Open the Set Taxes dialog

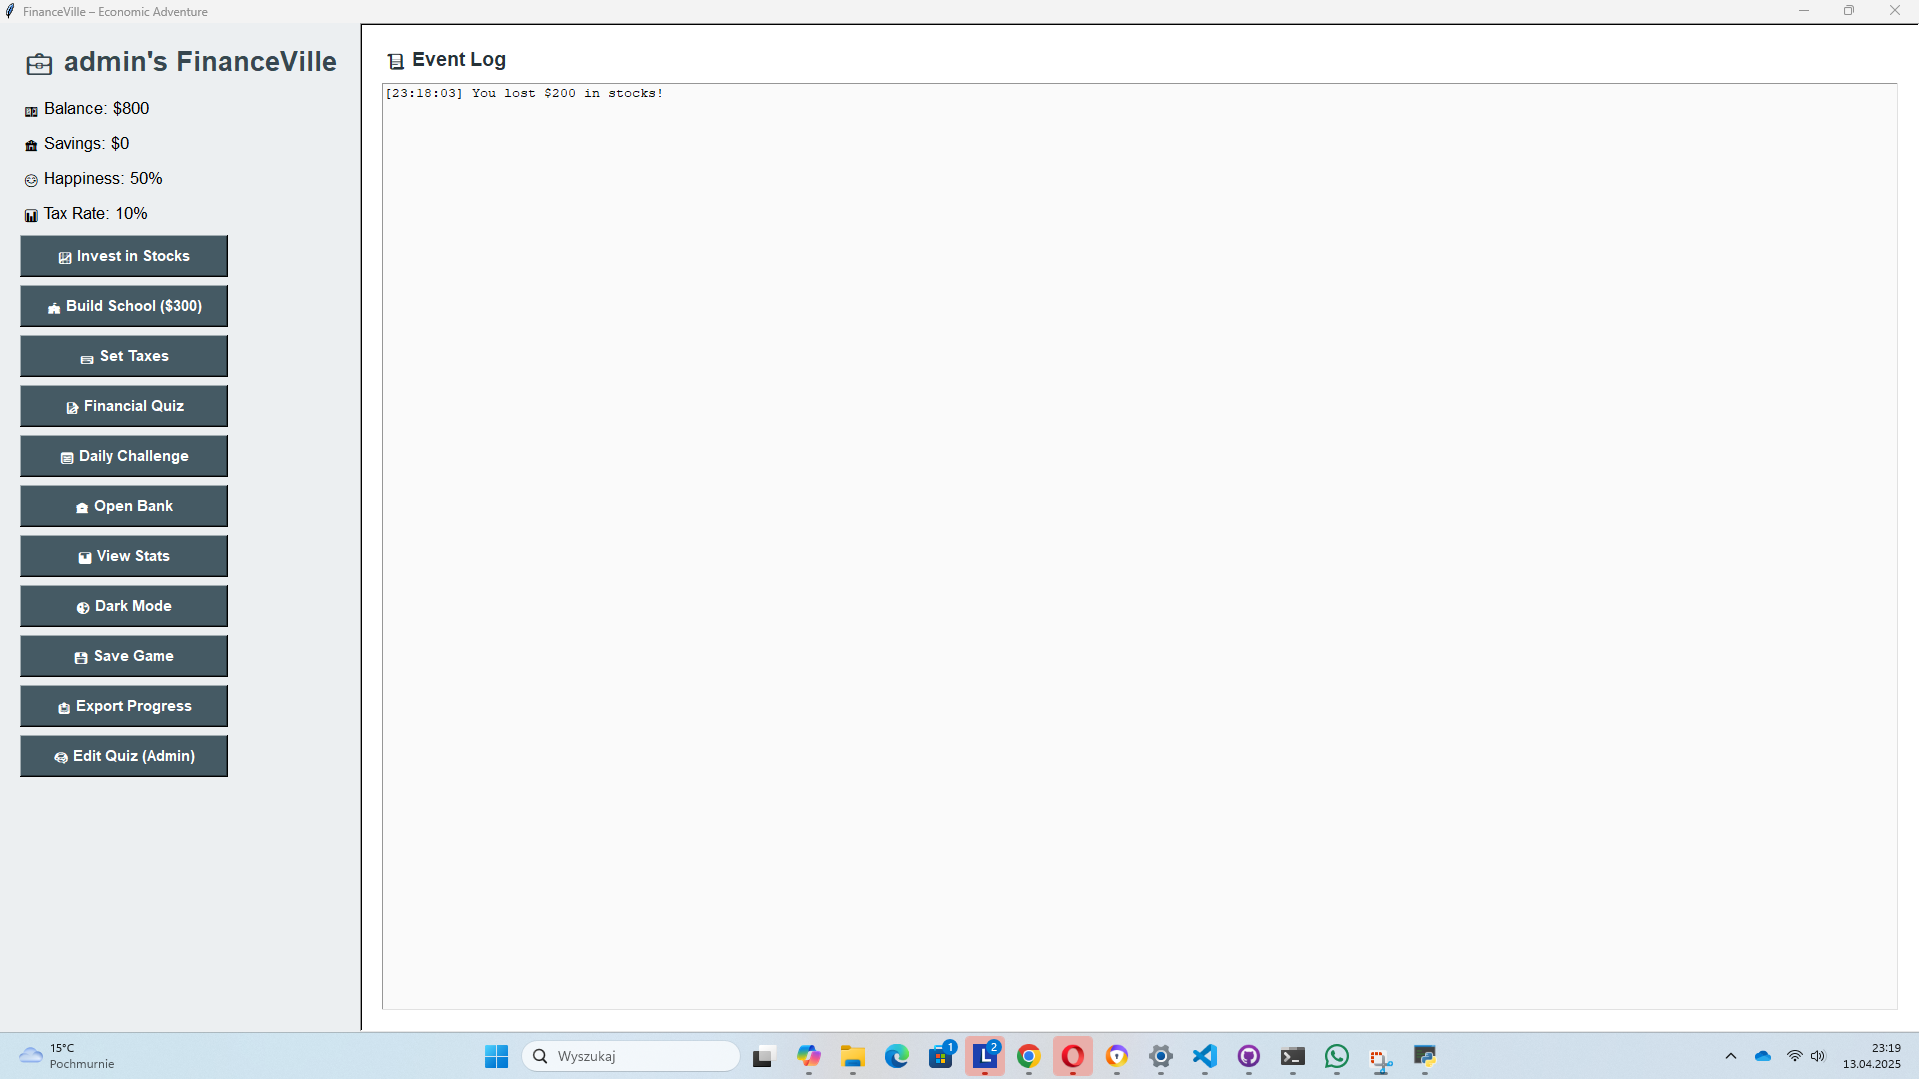click(x=124, y=356)
